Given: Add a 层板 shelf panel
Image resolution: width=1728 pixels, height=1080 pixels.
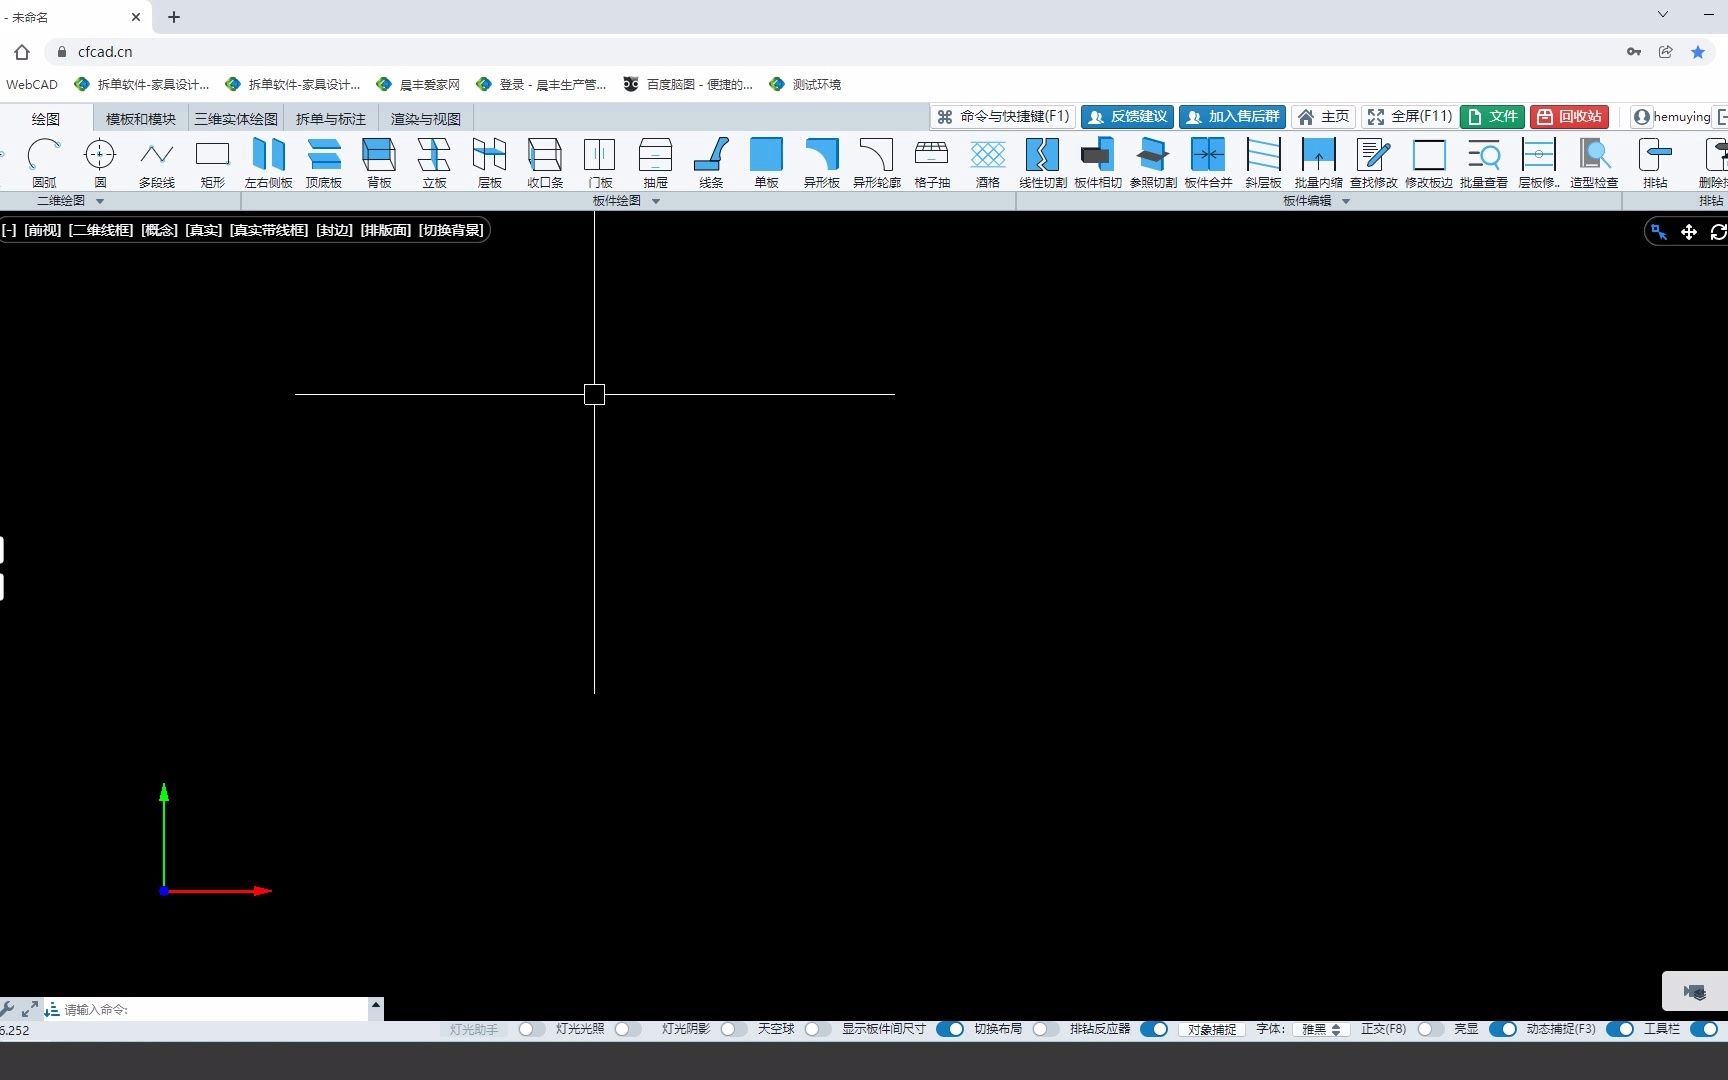Looking at the screenshot, I should [x=489, y=162].
